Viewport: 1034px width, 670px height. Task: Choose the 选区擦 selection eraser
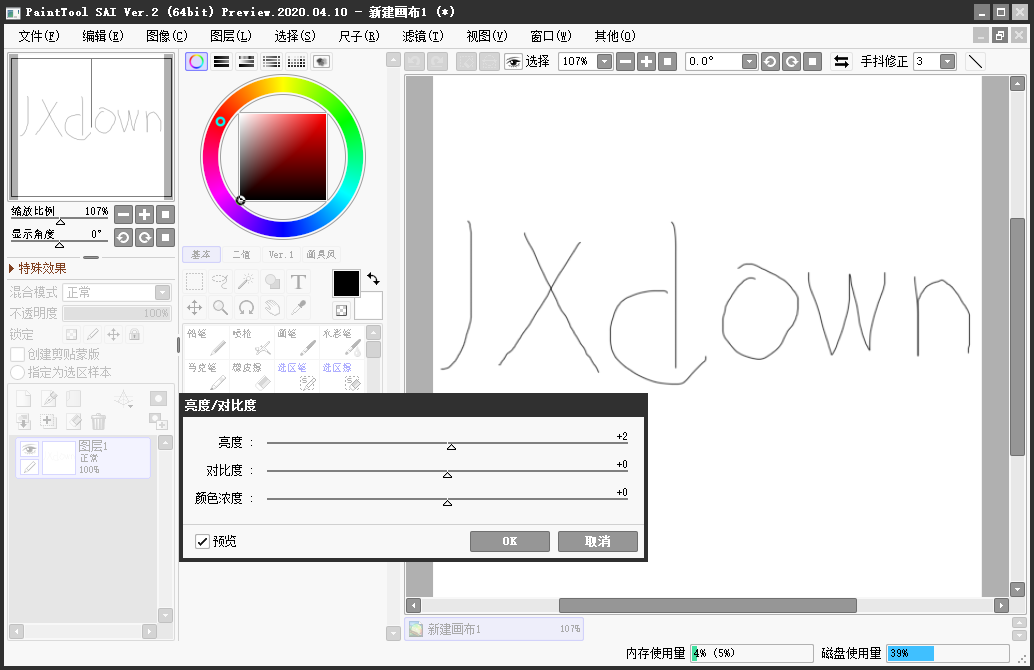[x=341, y=375]
